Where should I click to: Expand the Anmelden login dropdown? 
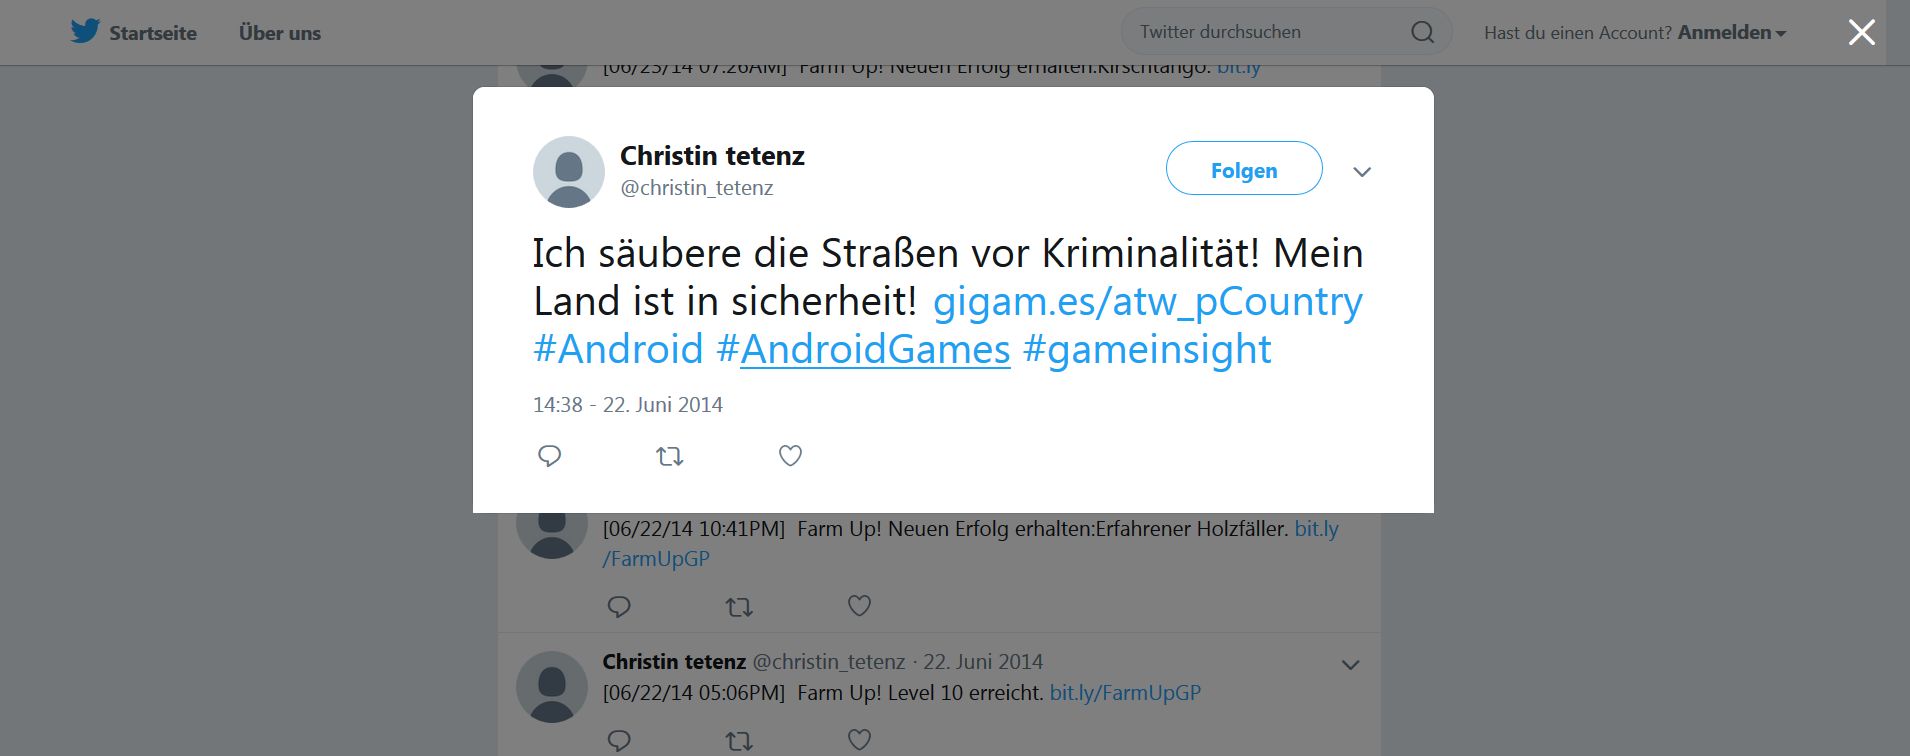point(1731,33)
